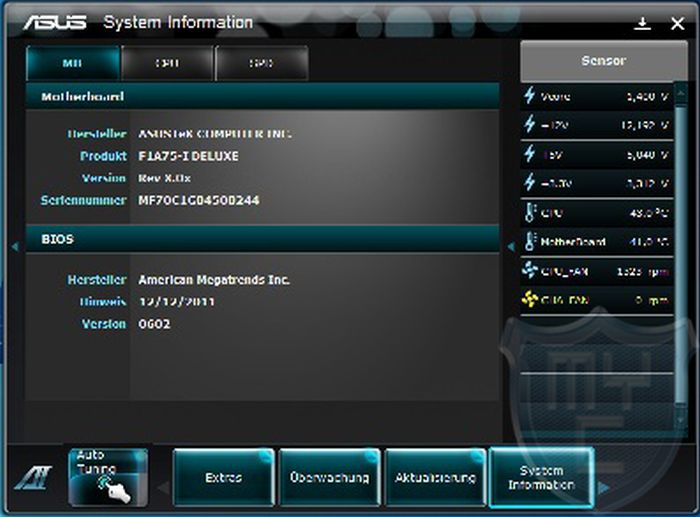Click the BIOS version 0602
This screenshot has width=700, height=517.
pyautogui.click(x=154, y=324)
